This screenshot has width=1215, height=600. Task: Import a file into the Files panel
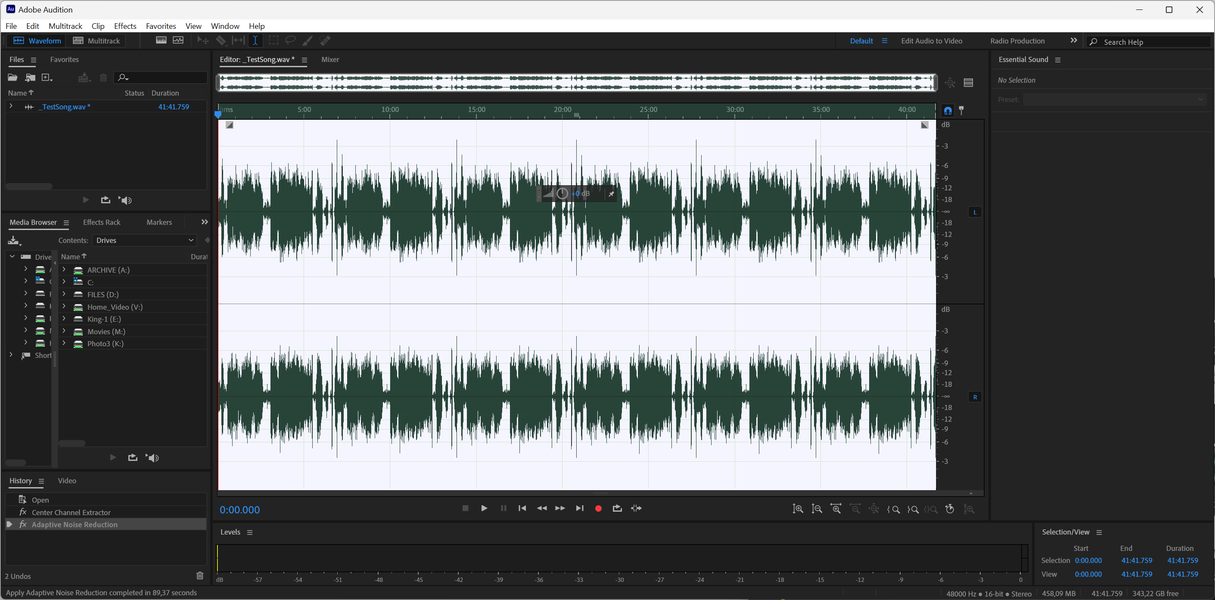coord(30,77)
